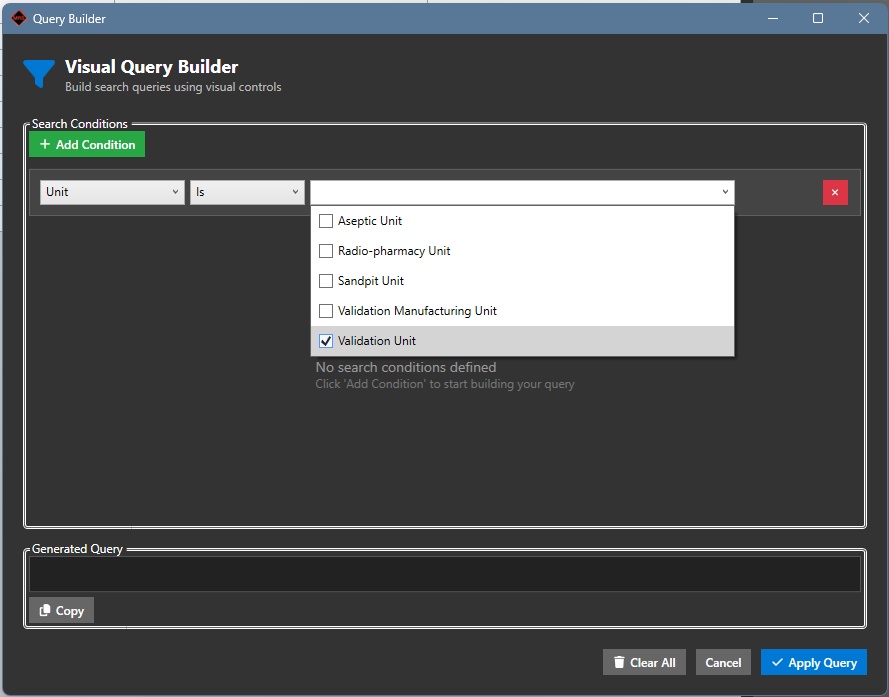The height and width of the screenshot is (697, 889).
Task: Remove condition with red X button
Action: [x=835, y=192]
